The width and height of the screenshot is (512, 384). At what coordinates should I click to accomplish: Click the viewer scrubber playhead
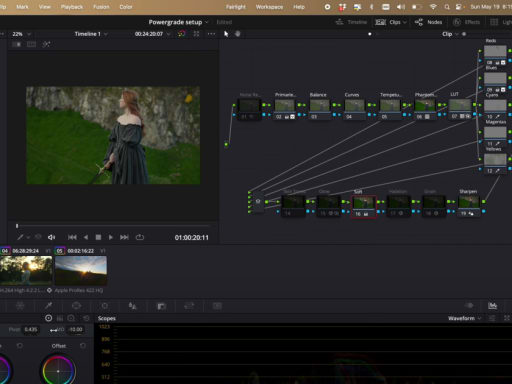coord(17,226)
